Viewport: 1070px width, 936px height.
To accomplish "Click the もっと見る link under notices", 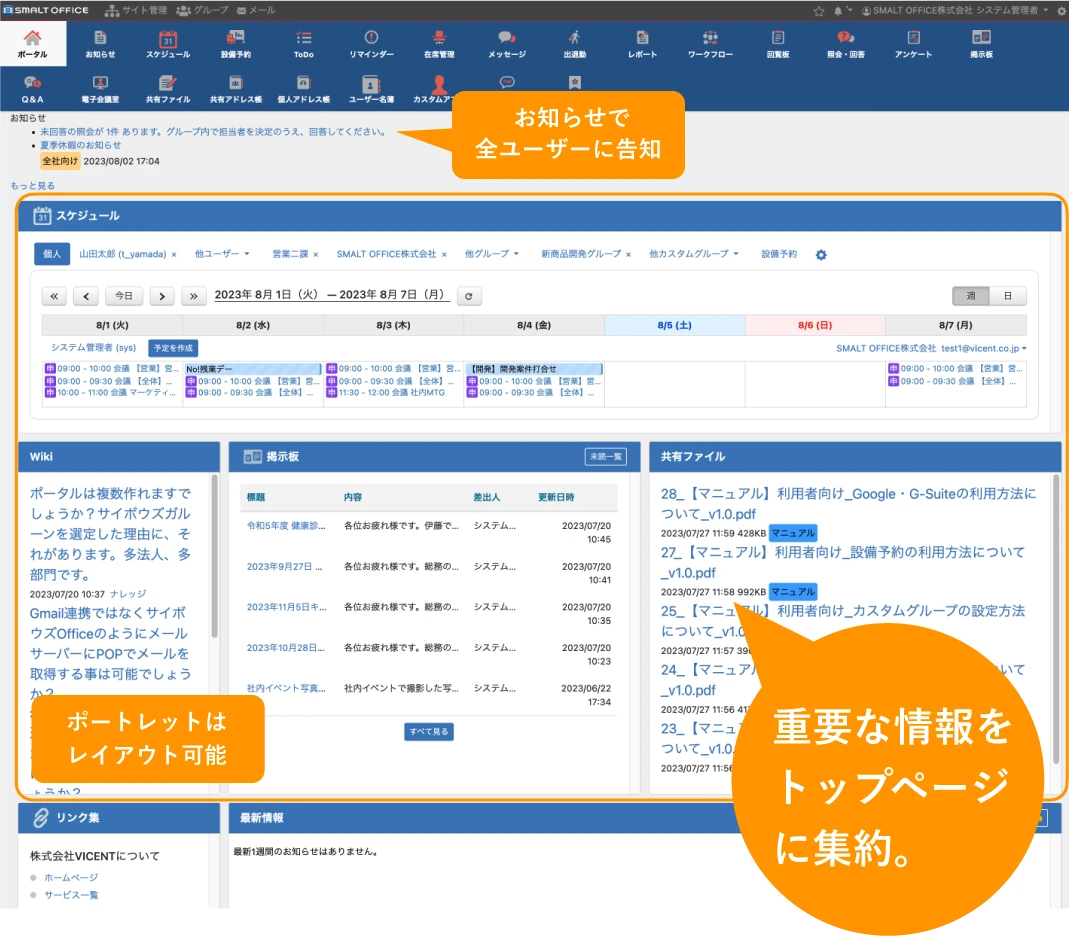I will (32, 186).
